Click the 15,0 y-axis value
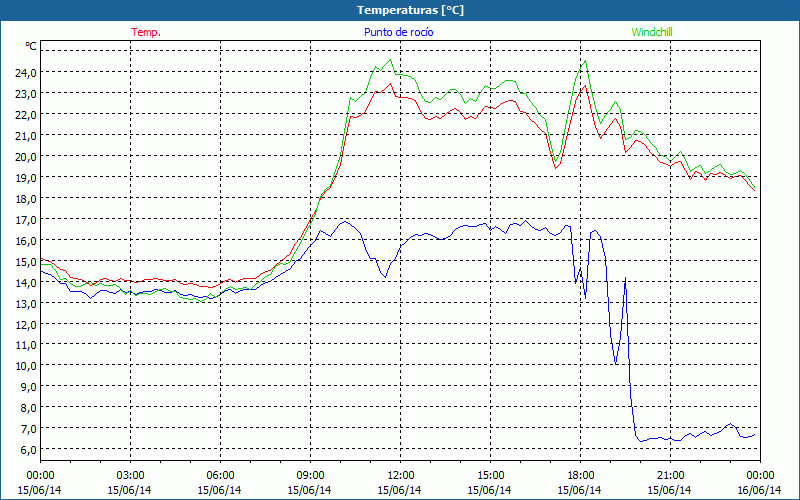Screen dimensions: 800x500 click(26, 261)
